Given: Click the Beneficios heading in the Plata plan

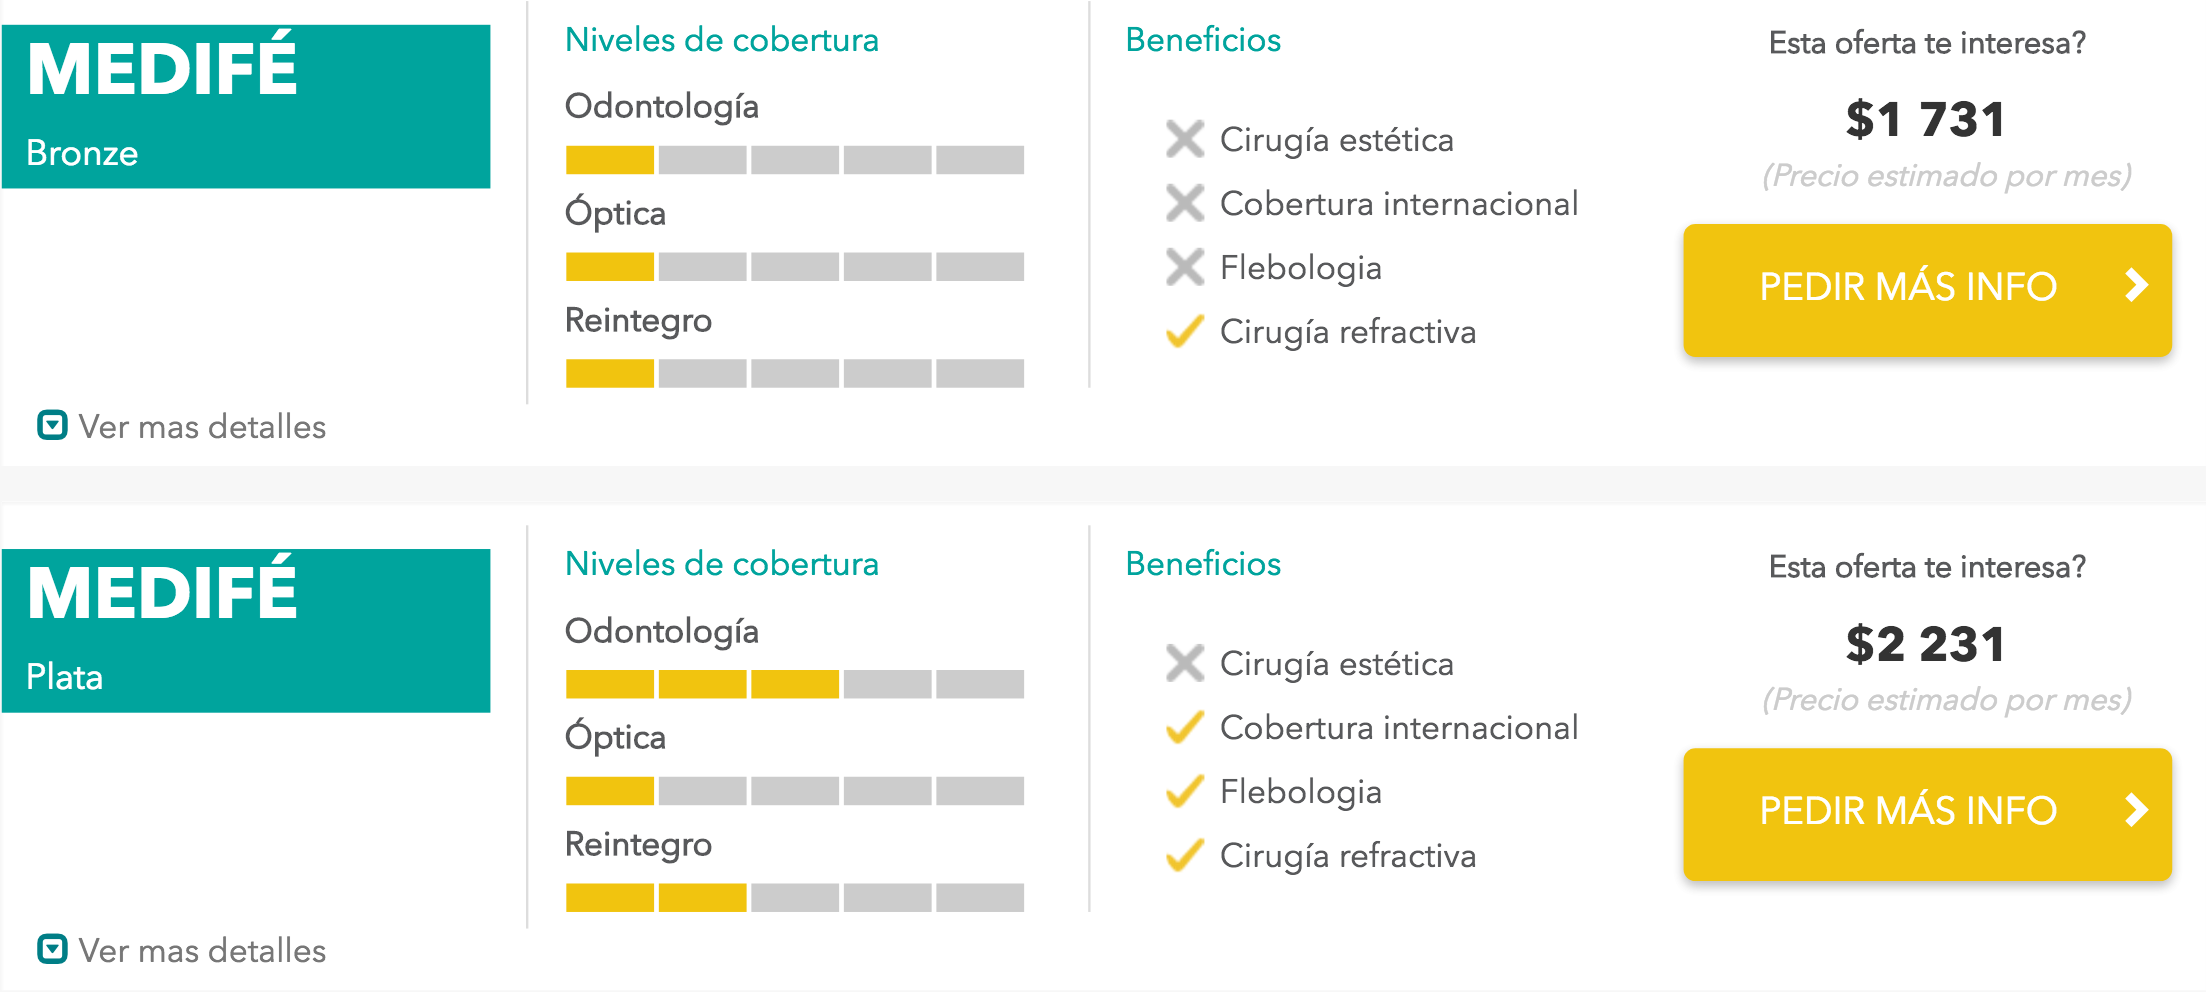Looking at the screenshot, I should [1203, 564].
